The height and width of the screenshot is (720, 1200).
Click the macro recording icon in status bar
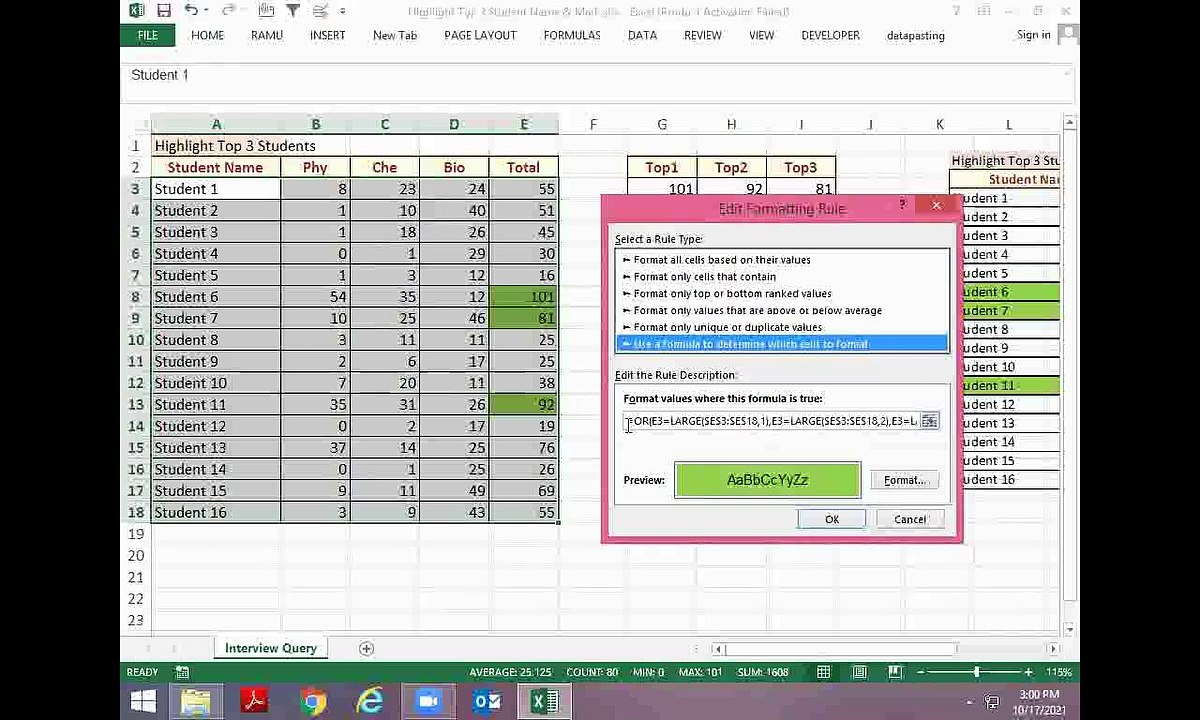(182, 672)
